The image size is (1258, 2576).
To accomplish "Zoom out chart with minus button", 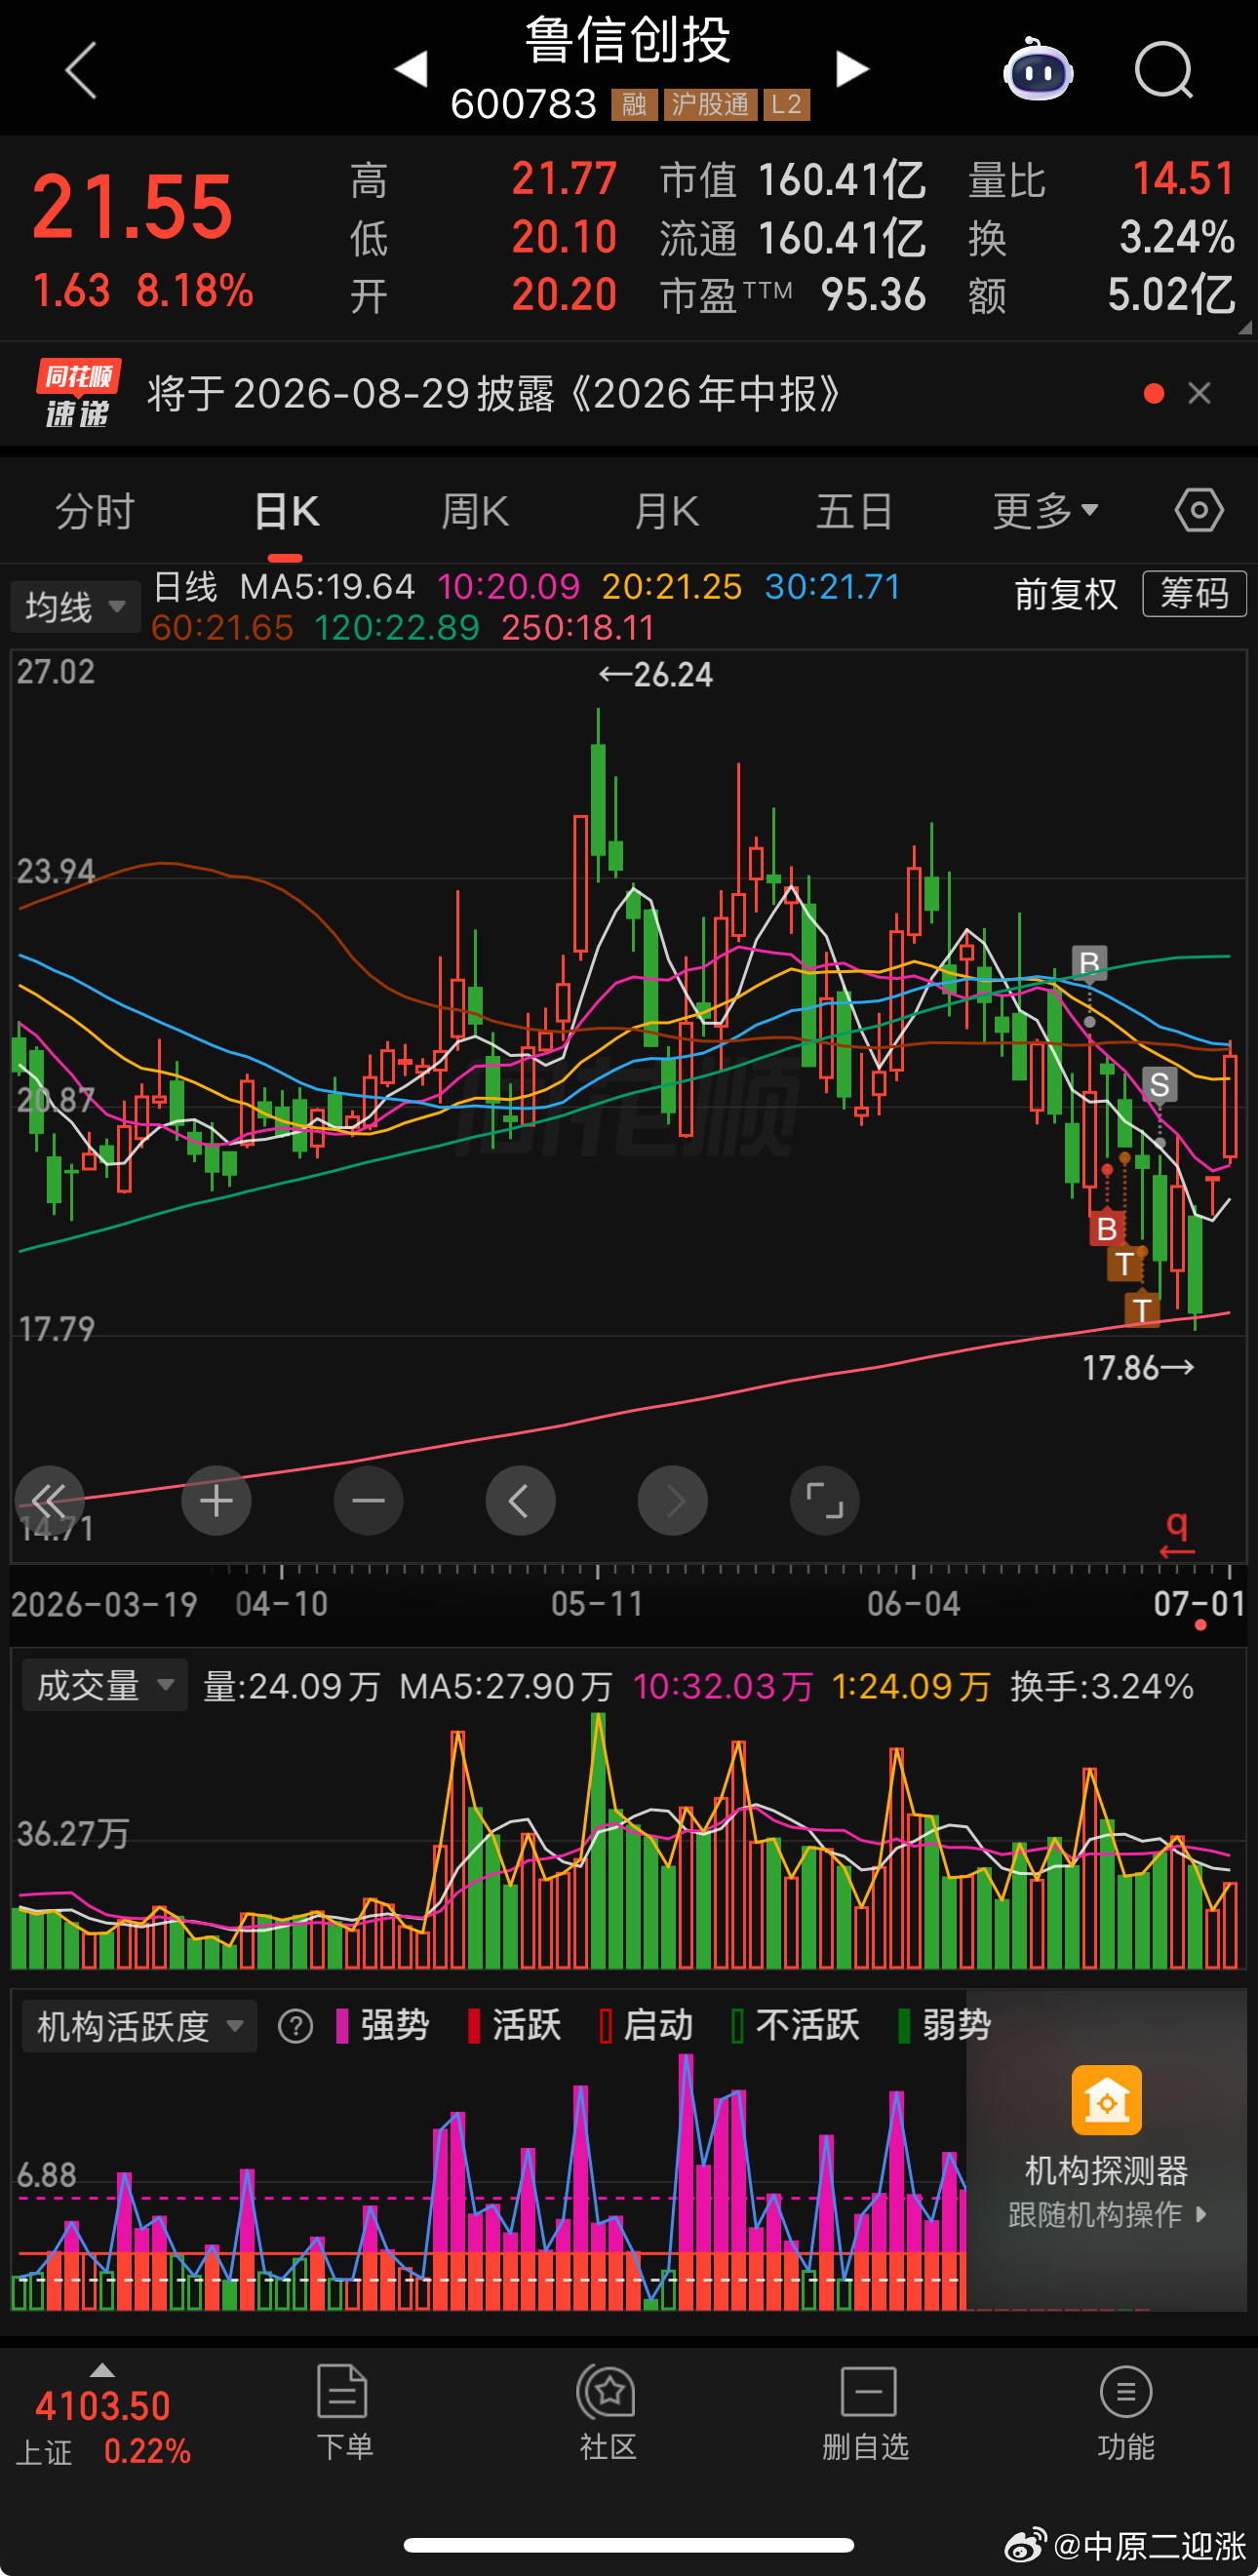I will point(368,1500).
